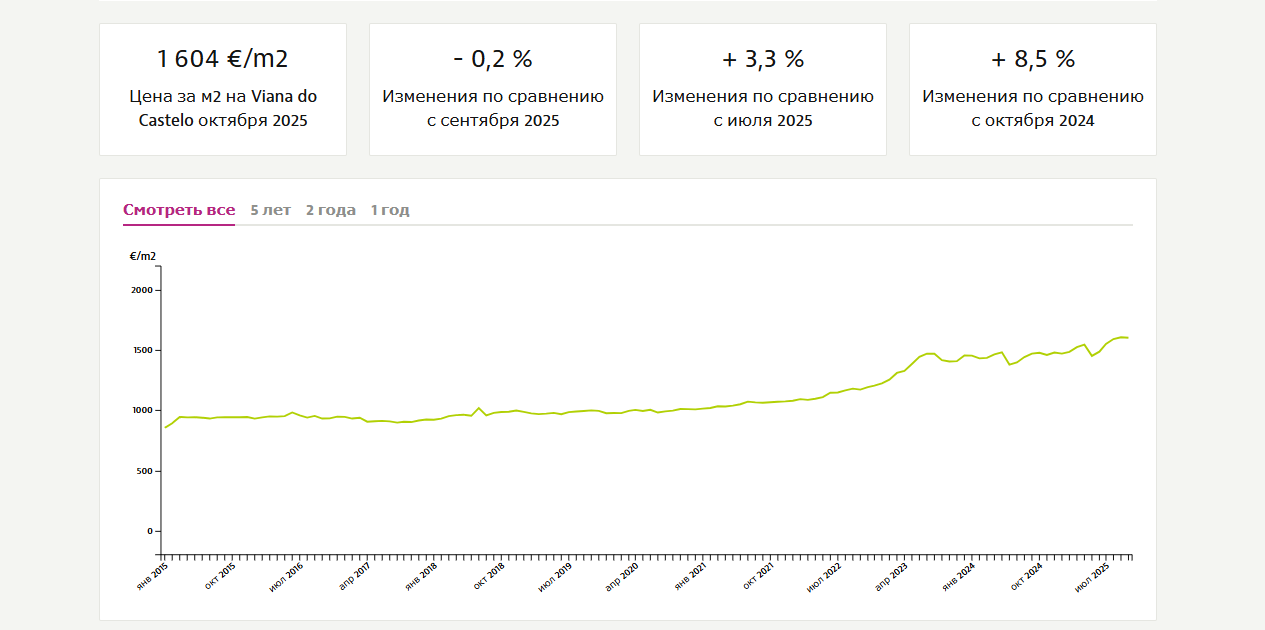
Task: Select "янв 2018" on the time axis
Action: click(x=422, y=576)
